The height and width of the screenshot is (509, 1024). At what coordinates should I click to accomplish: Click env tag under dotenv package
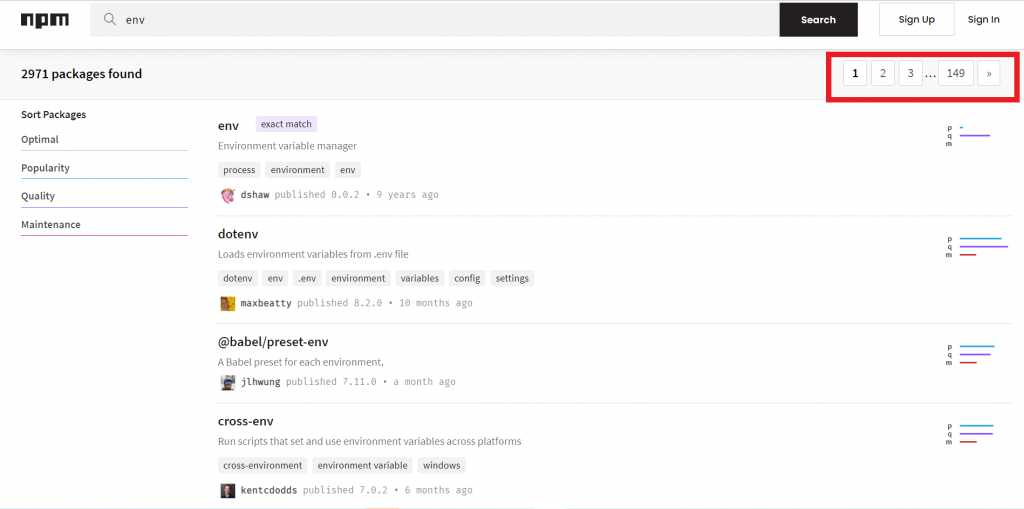pos(276,278)
